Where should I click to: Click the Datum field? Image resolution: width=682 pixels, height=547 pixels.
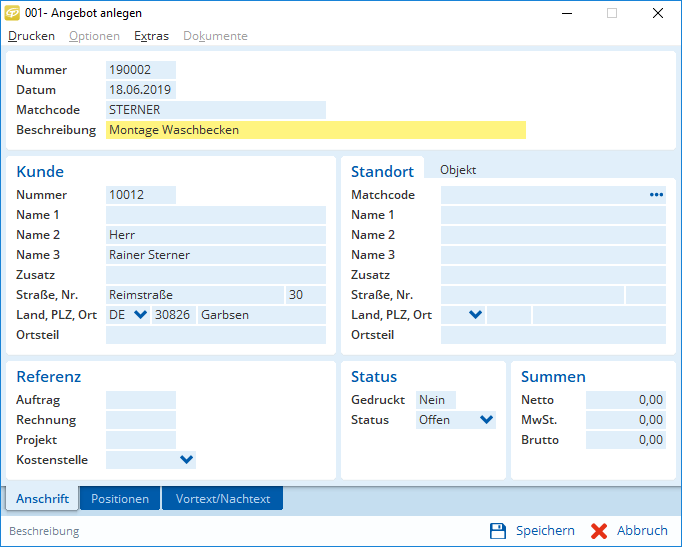pos(140,90)
